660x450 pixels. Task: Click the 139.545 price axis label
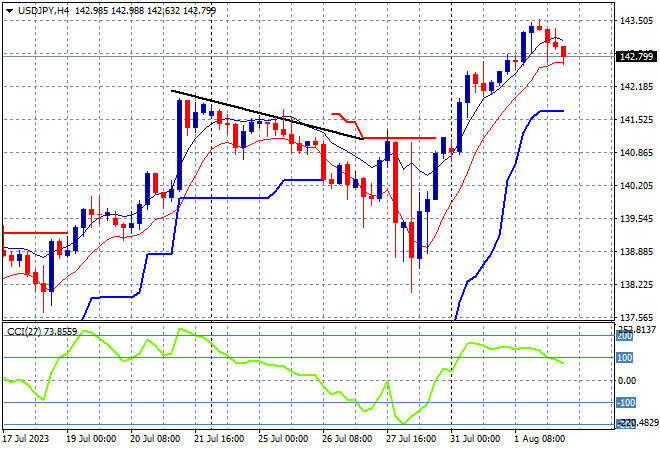click(x=636, y=219)
